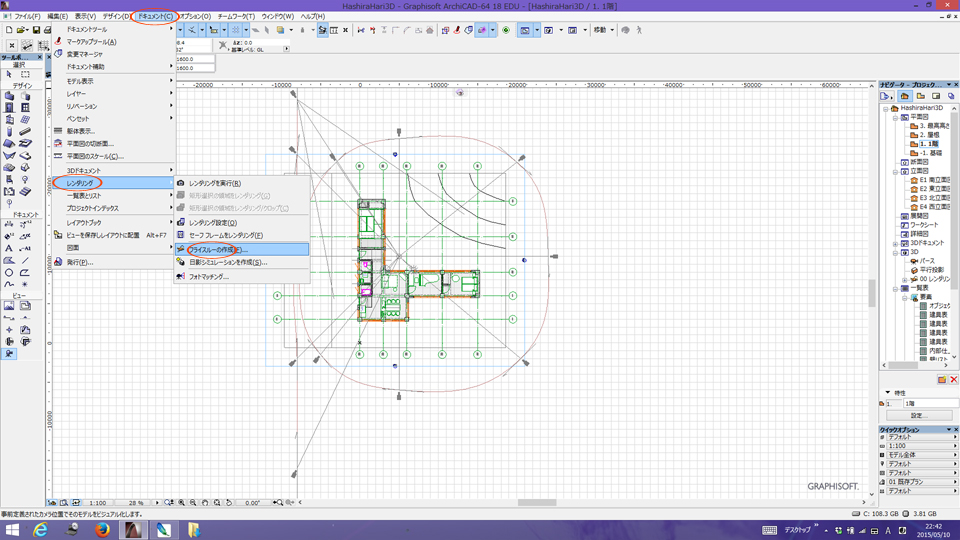Collapse the 平面図 tree node in Navigator
This screenshot has height=540, width=960.
(x=896, y=117)
